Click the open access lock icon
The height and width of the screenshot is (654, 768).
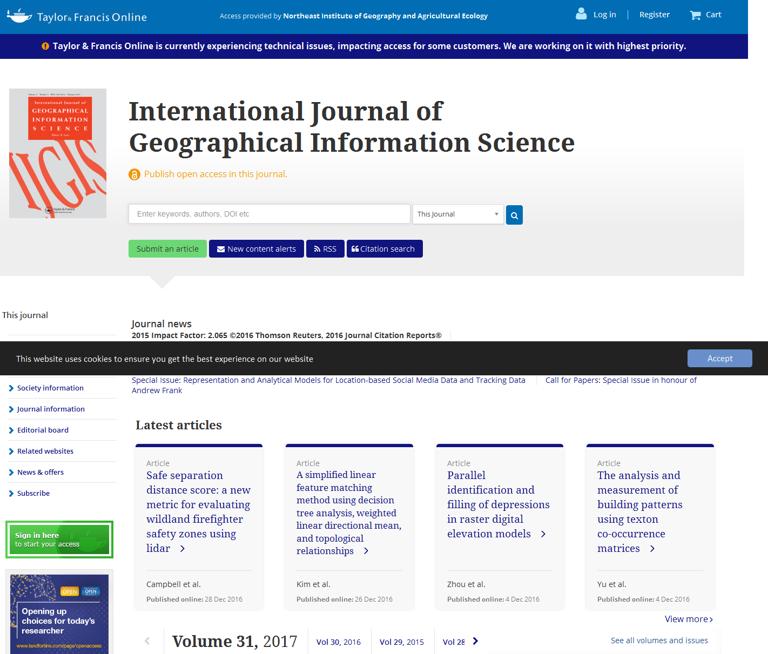pos(134,174)
